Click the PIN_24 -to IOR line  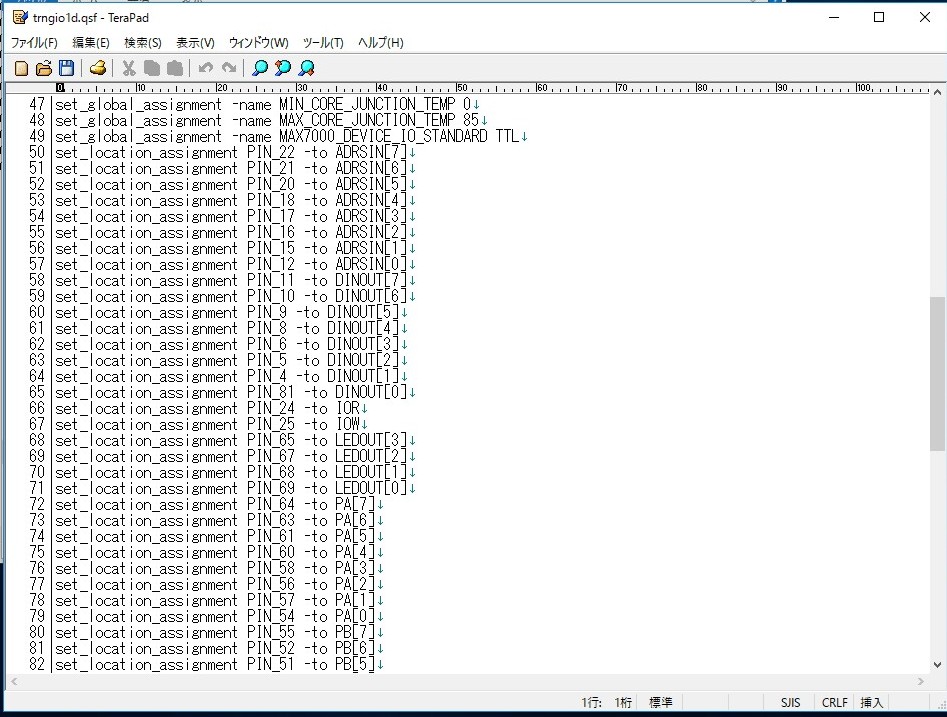point(207,408)
